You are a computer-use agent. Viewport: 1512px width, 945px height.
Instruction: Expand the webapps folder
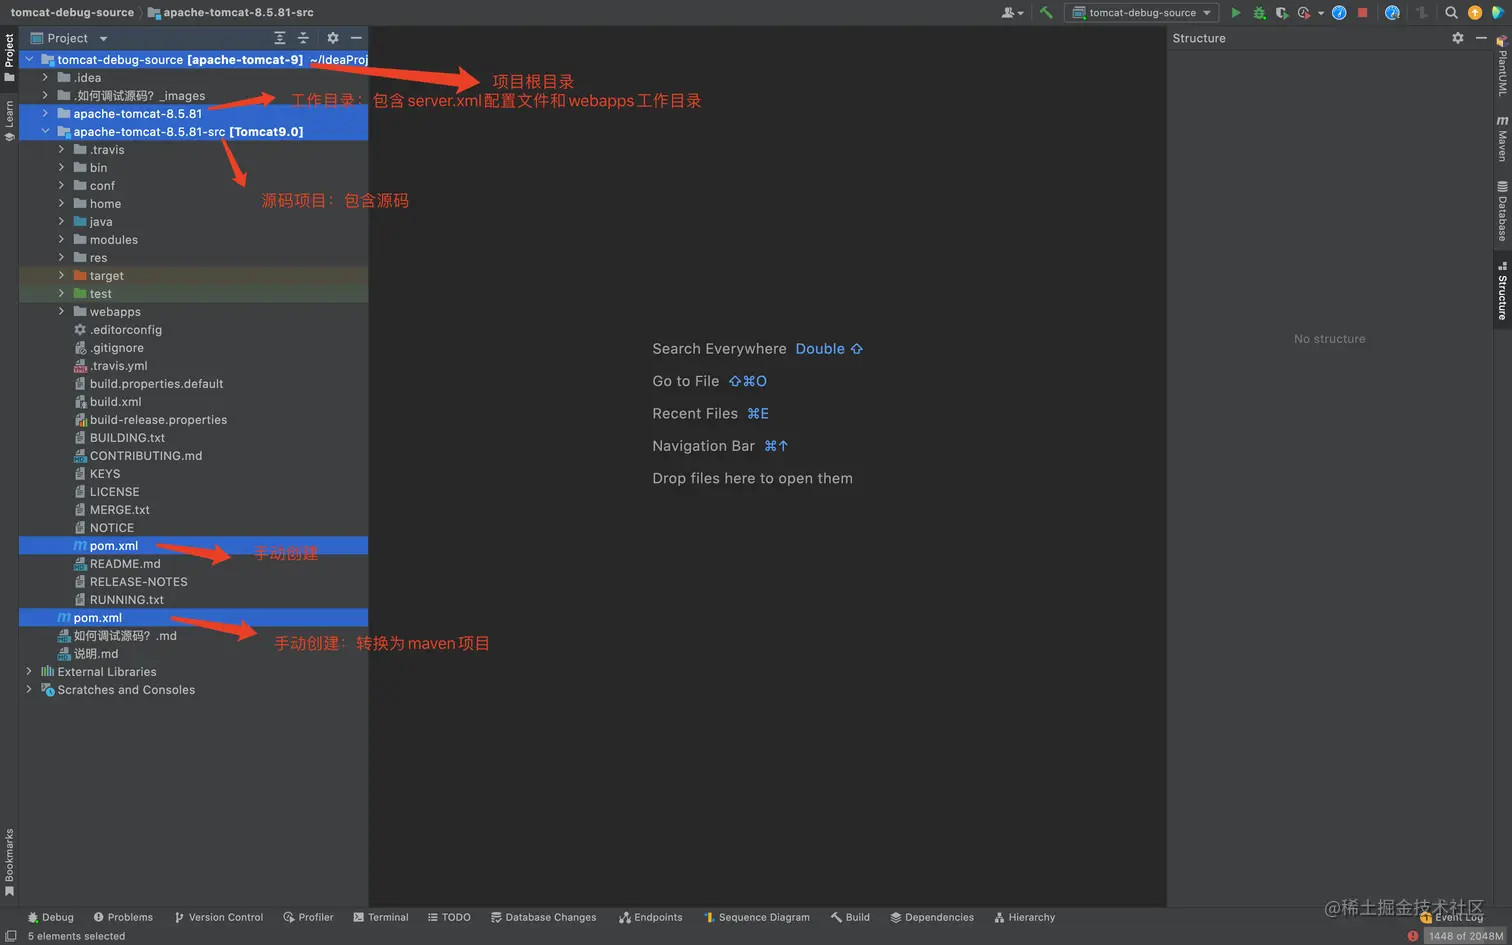(x=61, y=312)
